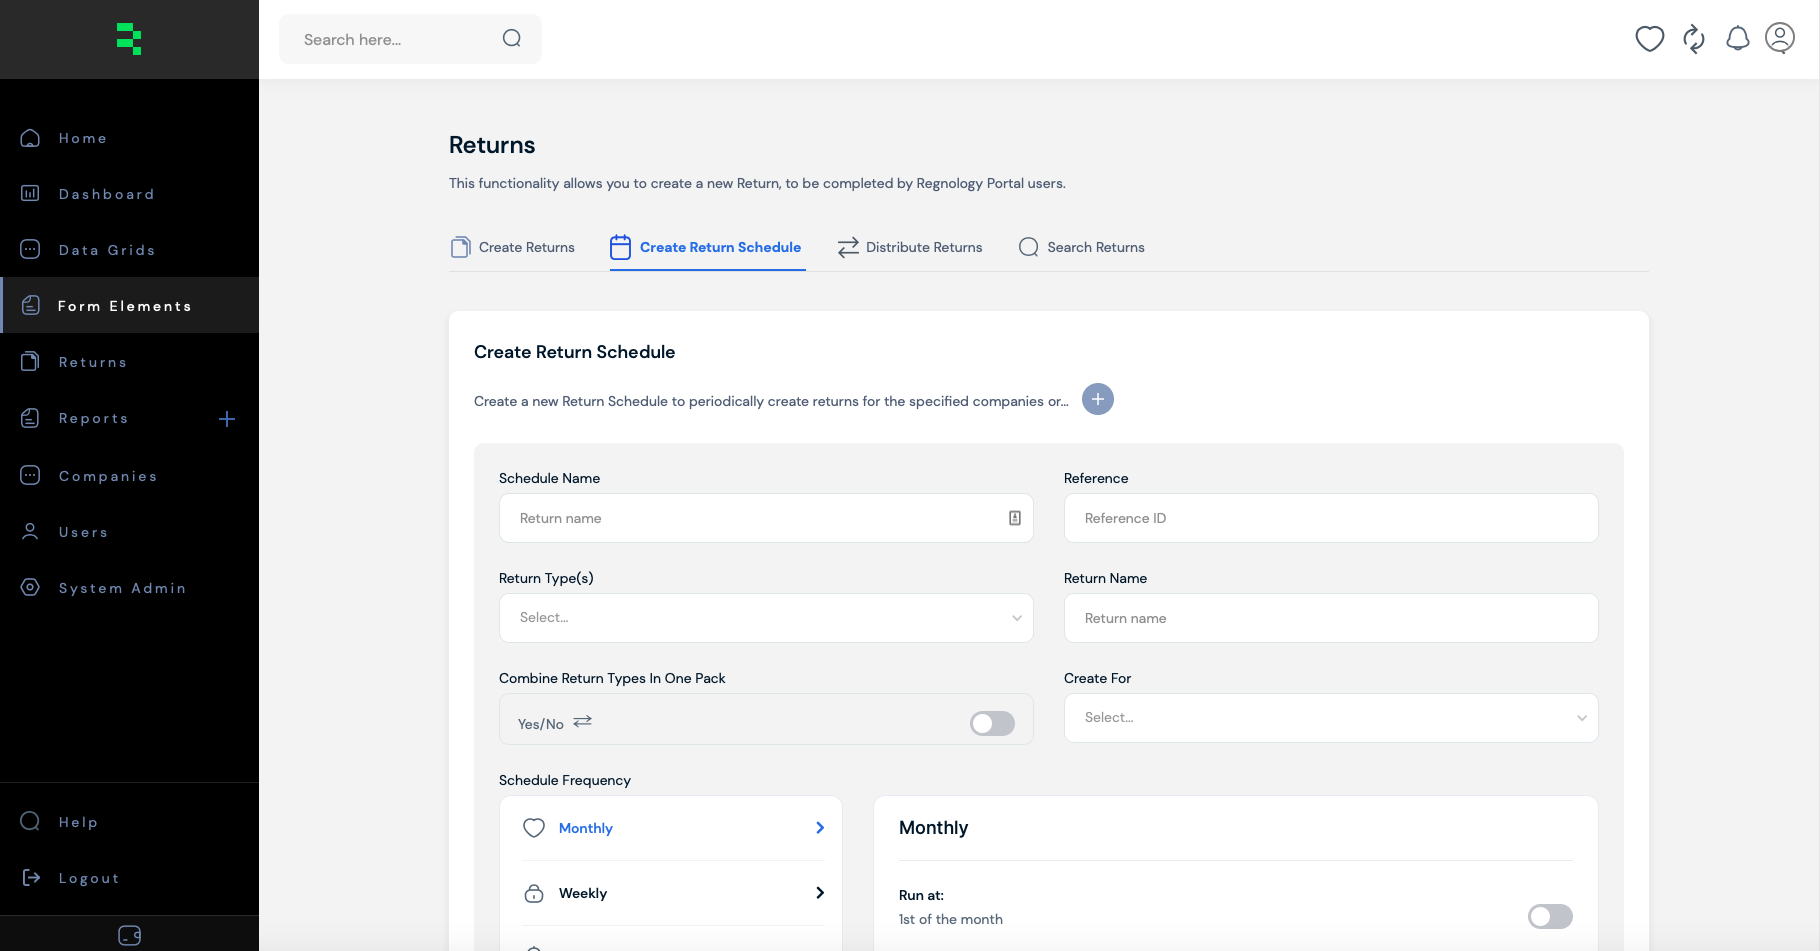This screenshot has width=1820, height=951.
Task: Switch to the Distribute Returns tab
Action: [x=909, y=247]
